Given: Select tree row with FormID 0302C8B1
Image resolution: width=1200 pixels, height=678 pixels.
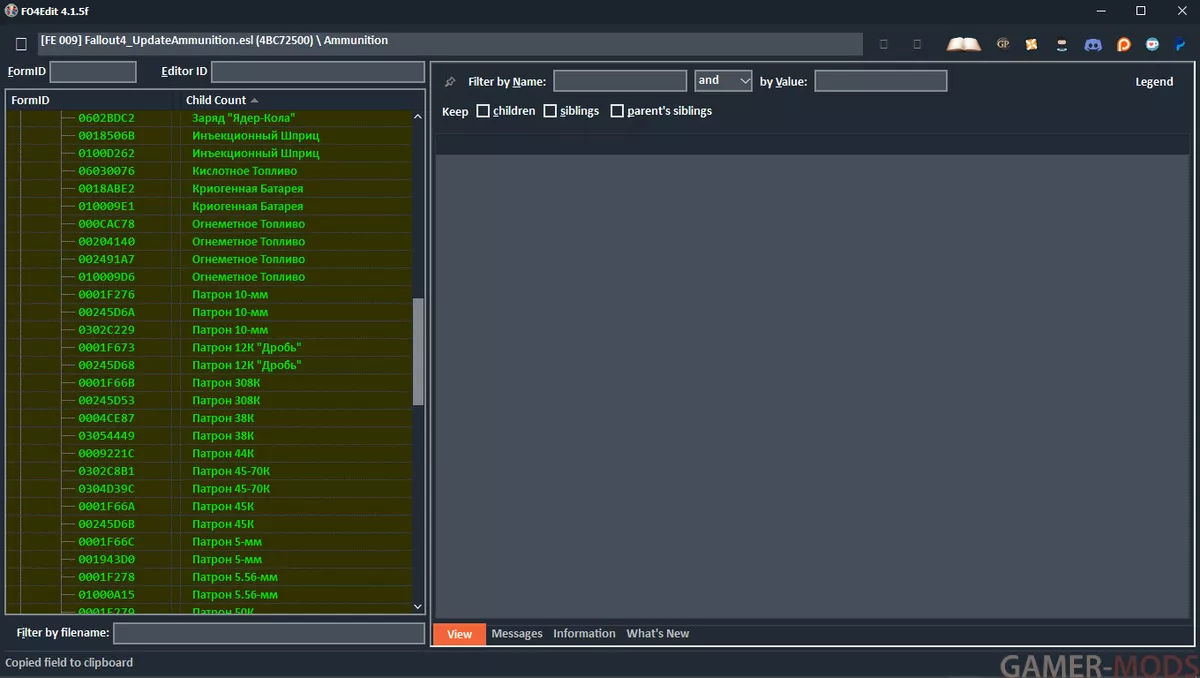Looking at the screenshot, I should pyautogui.click(x=209, y=471).
